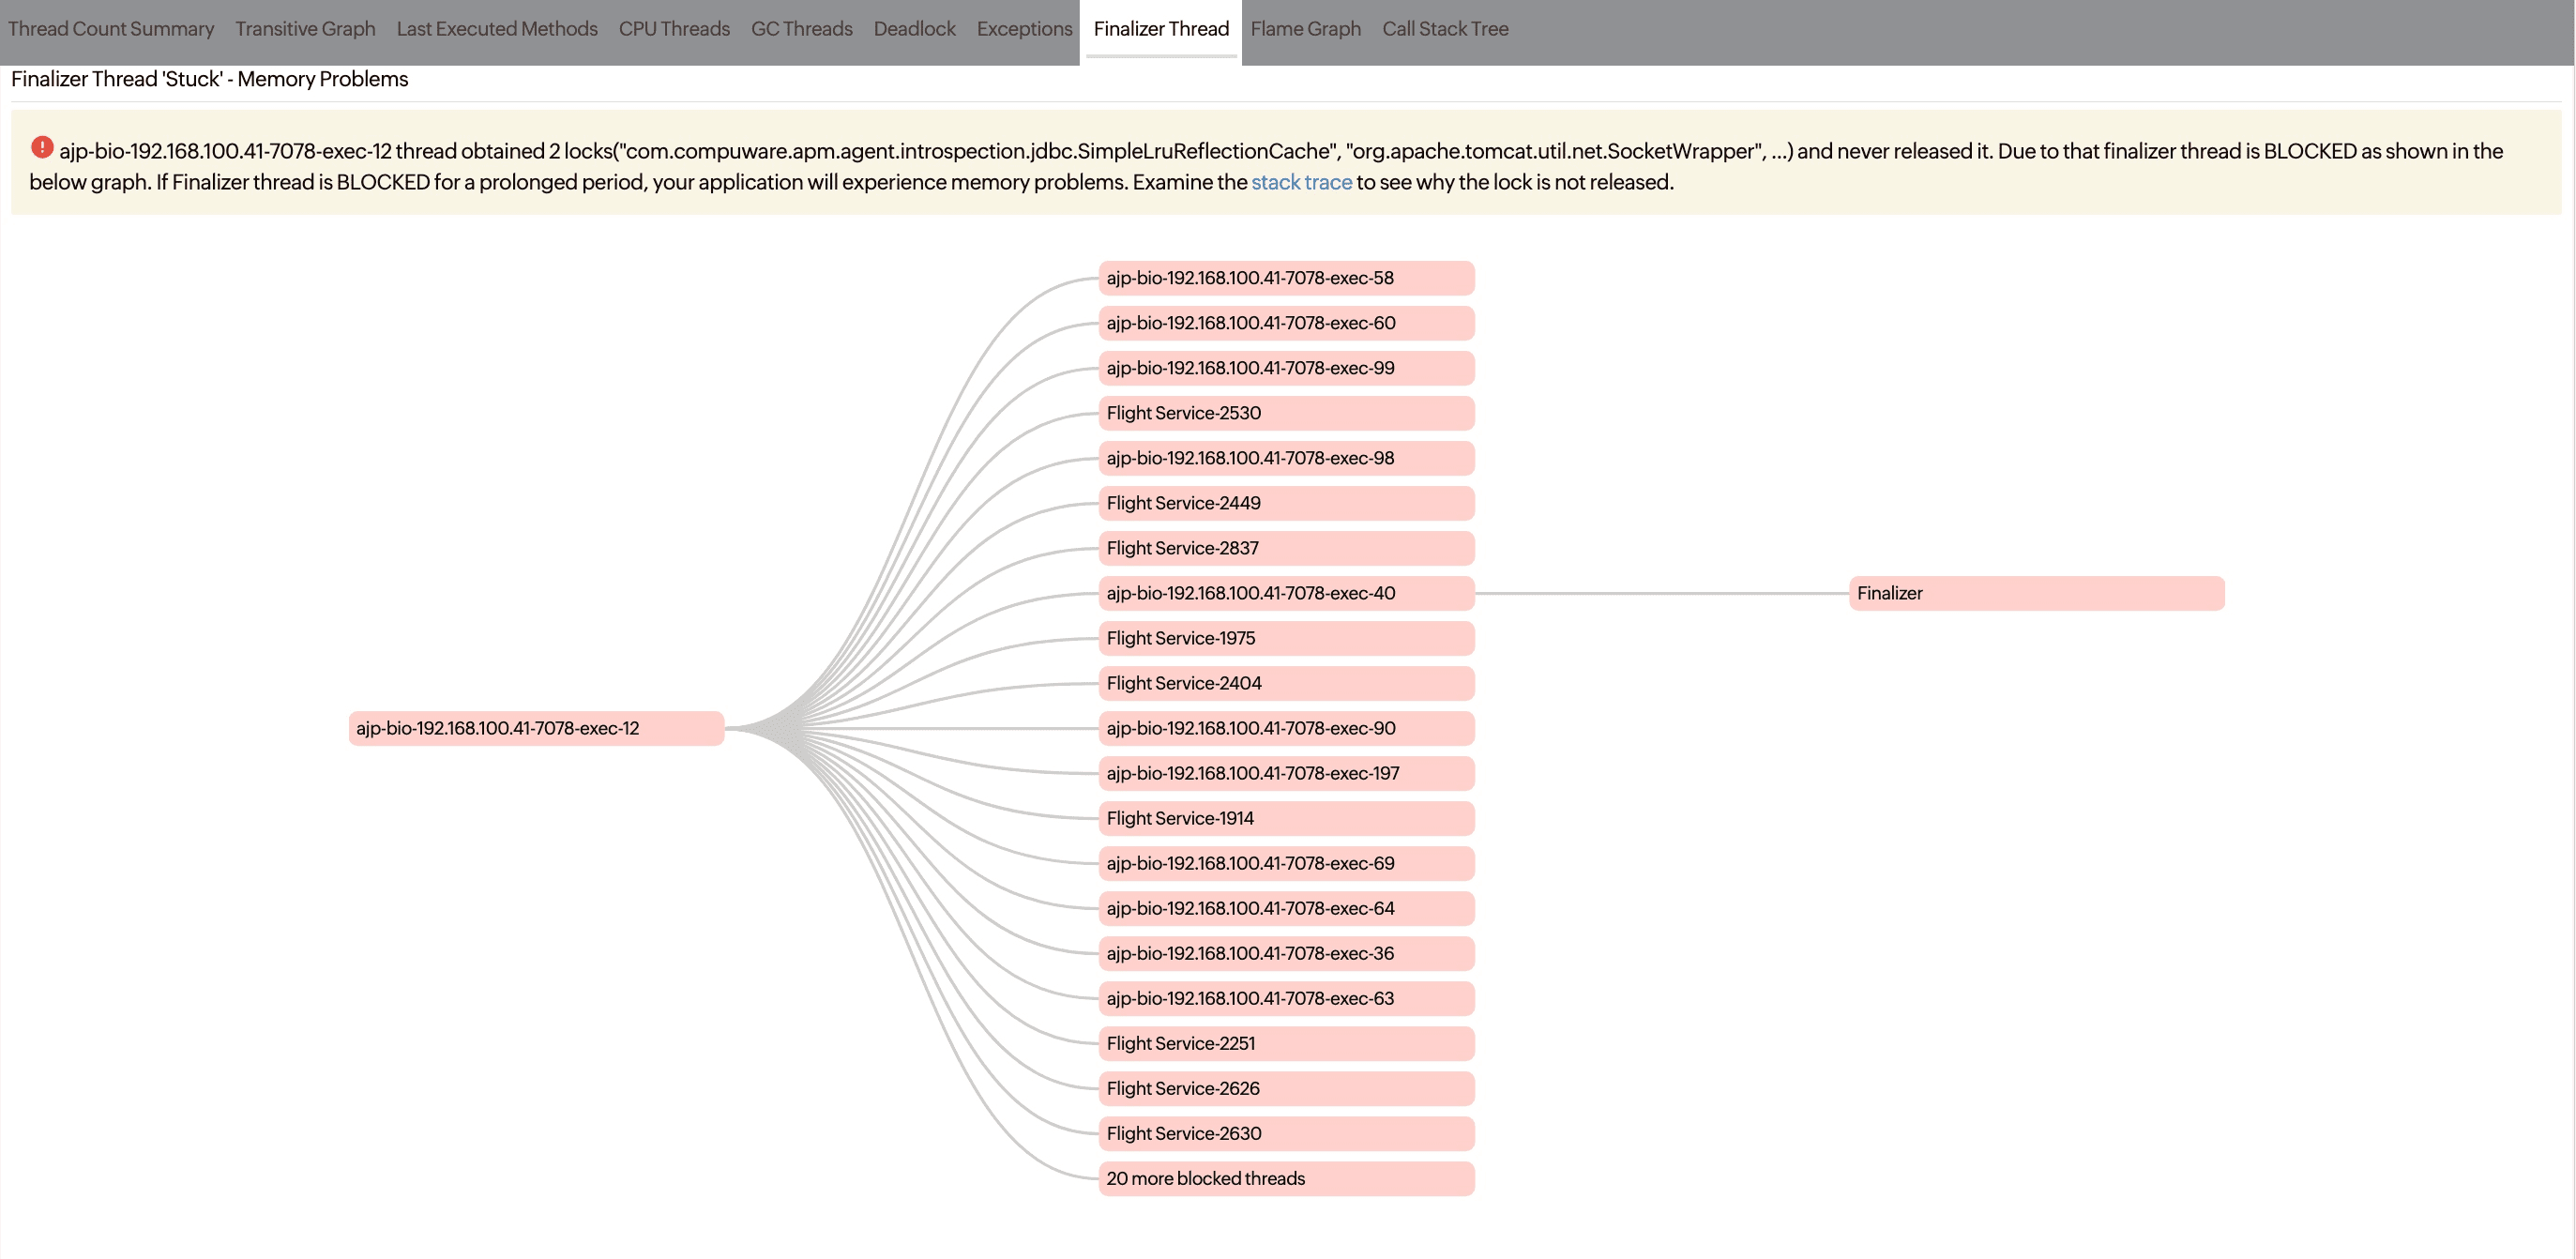
Task: Open the Exceptions monitoring view
Action: 1017,28
